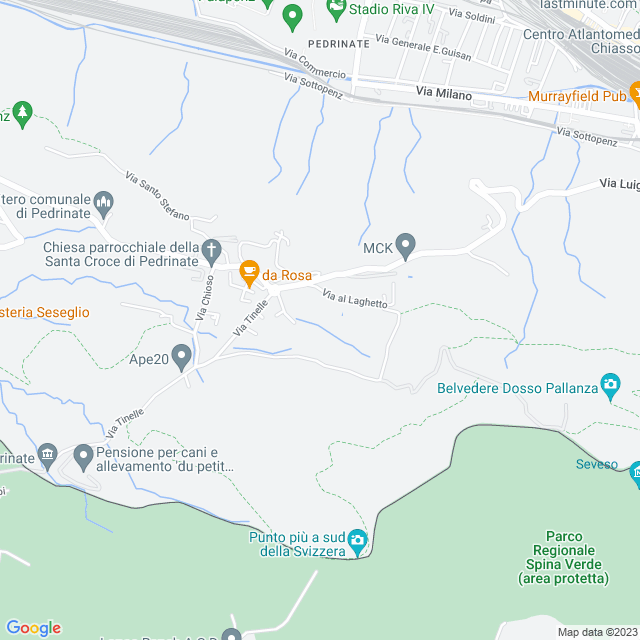Click the church cross marker icon

pos(211,253)
